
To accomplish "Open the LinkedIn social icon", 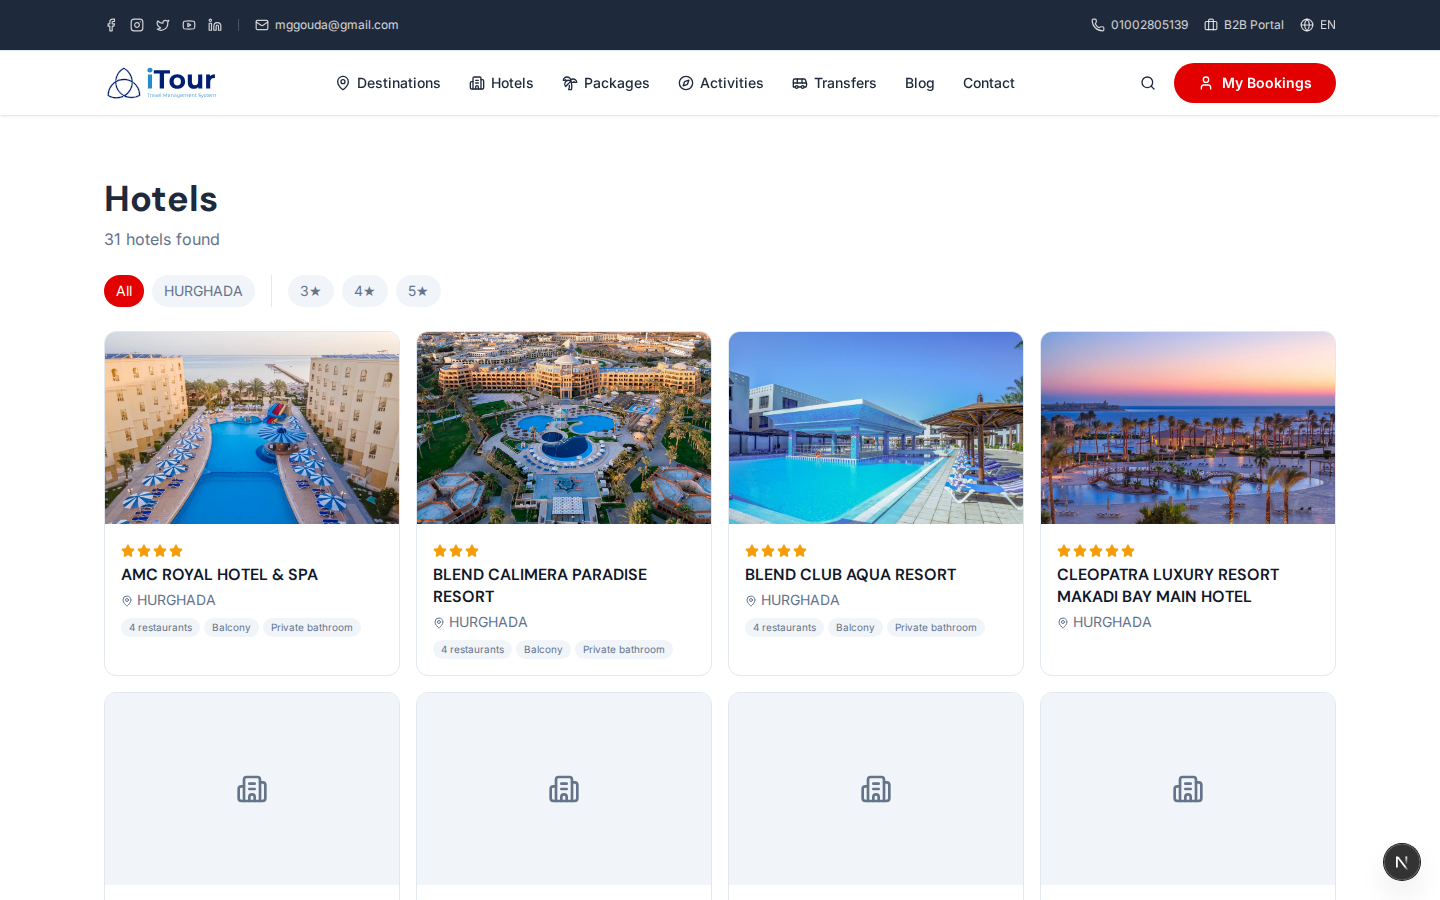I will 215,25.
